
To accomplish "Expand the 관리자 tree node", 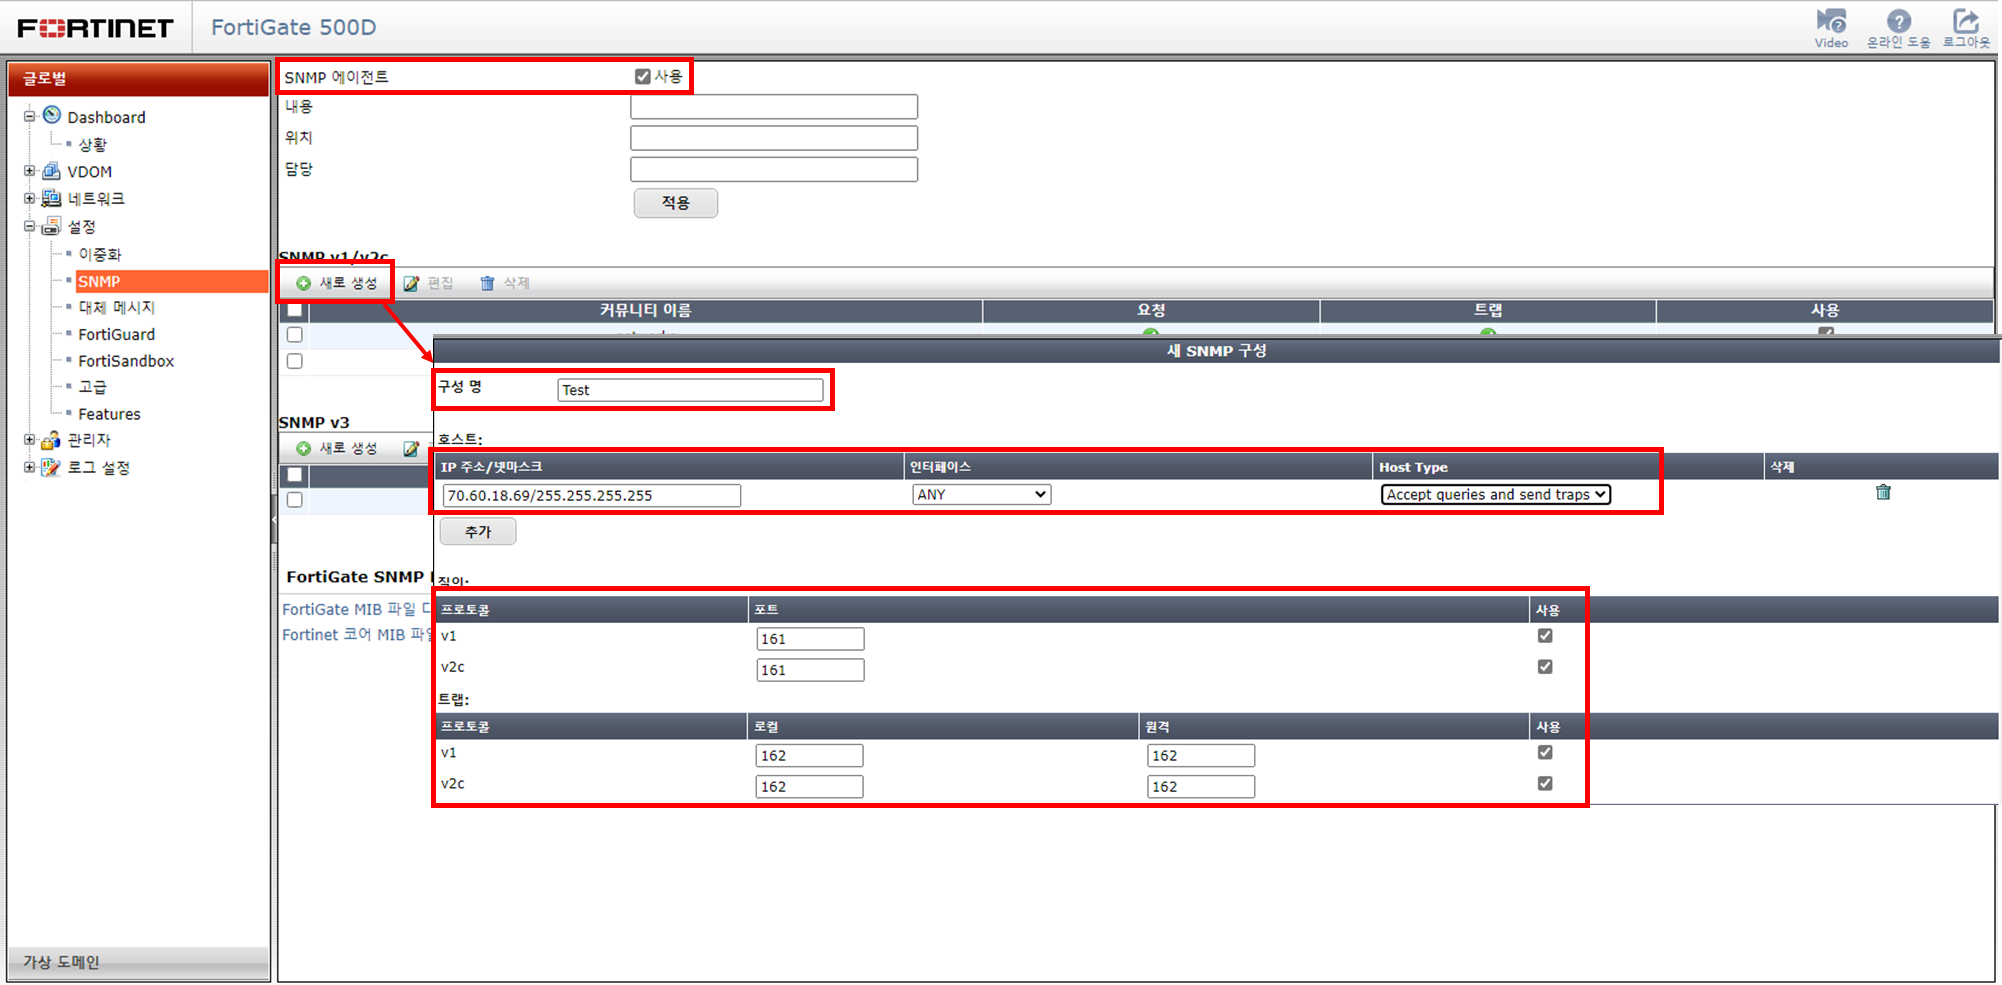I will click(30, 440).
